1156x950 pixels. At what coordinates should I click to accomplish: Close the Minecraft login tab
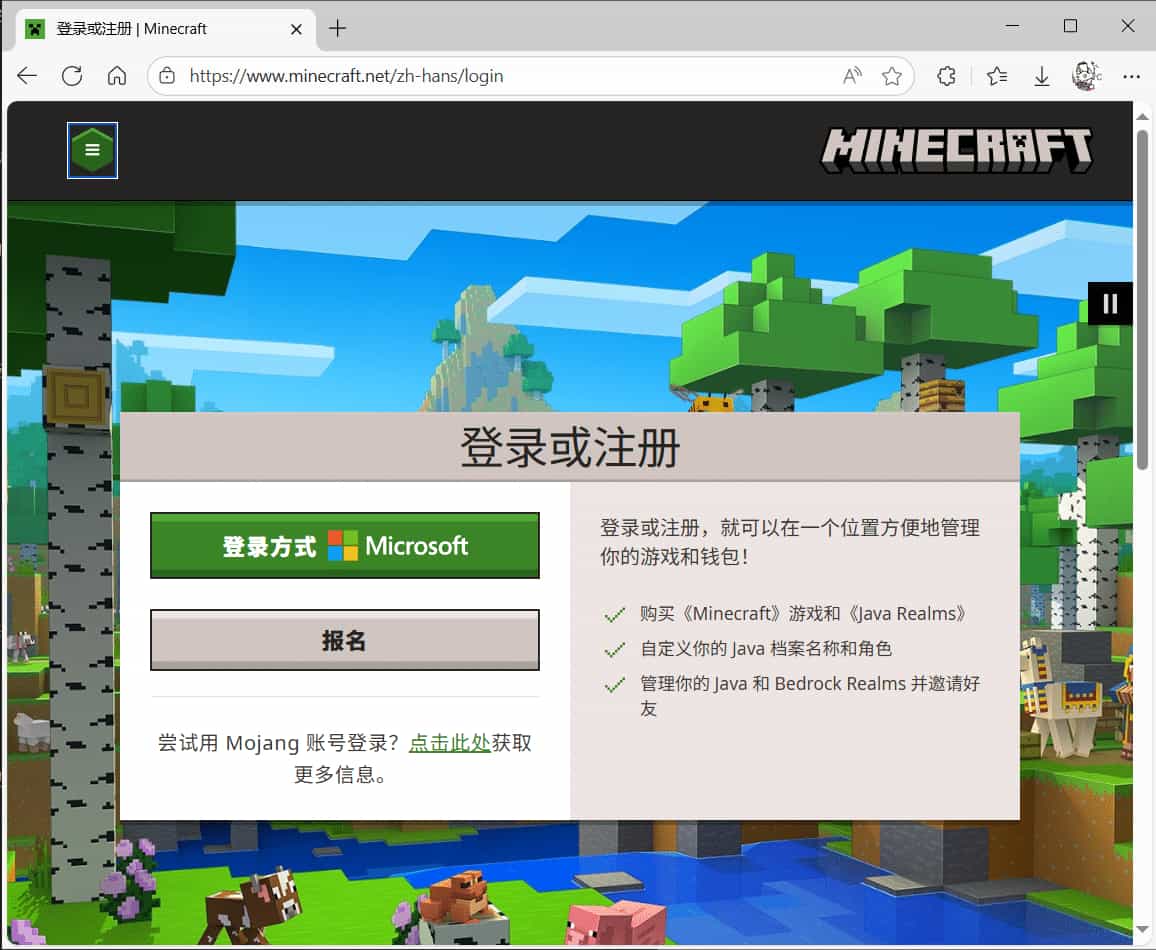[x=296, y=29]
